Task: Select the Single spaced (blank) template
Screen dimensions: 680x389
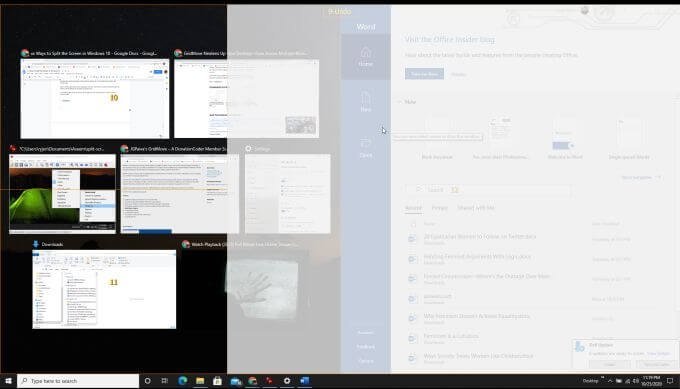Action: click(x=629, y=138)
